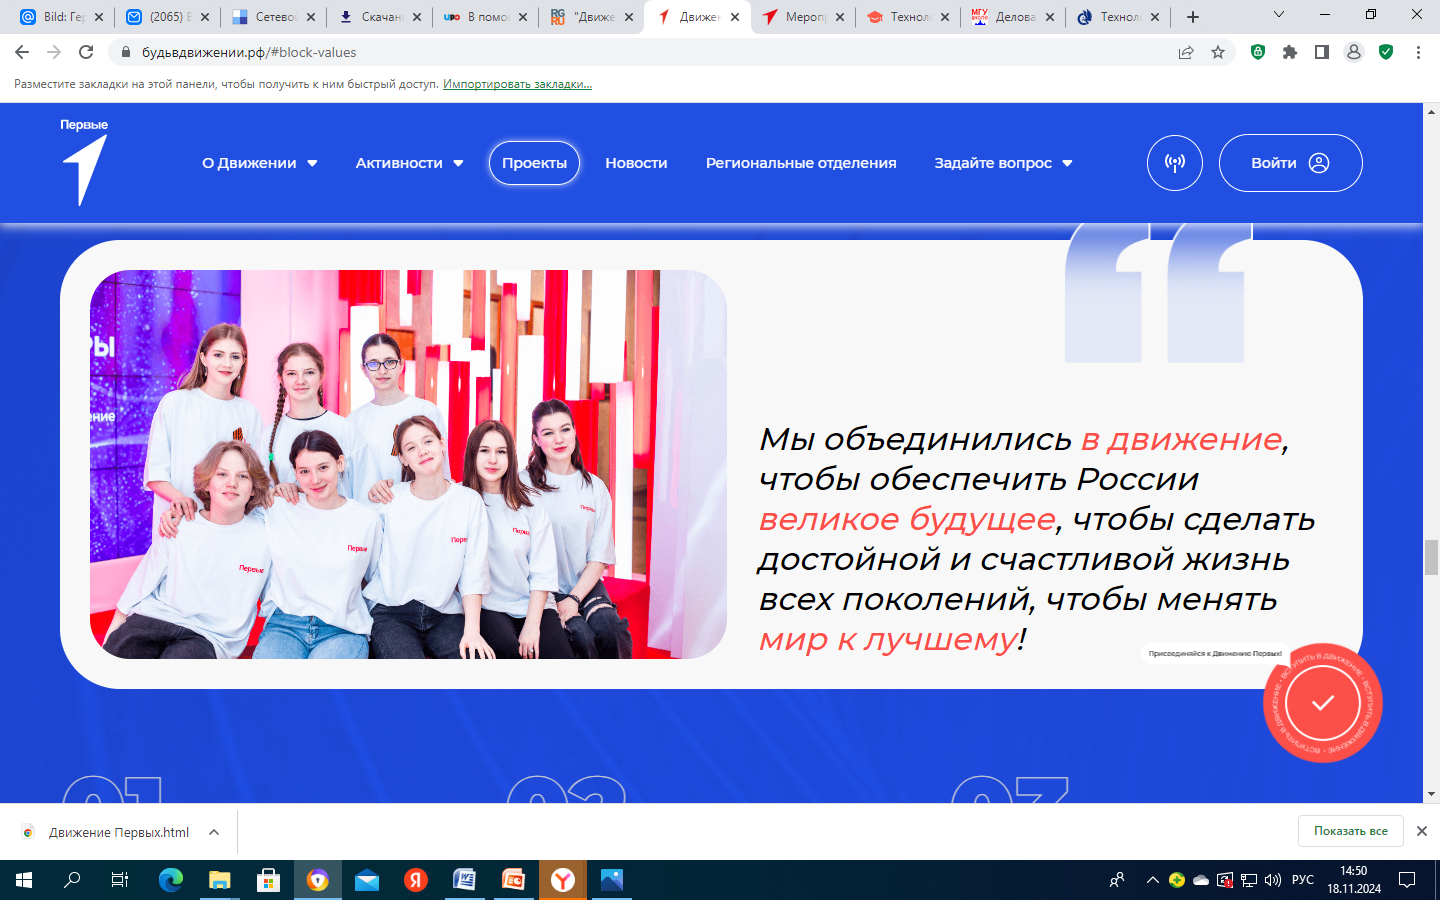
Task: Click the share page icon in address bar
Action: 1186,52
